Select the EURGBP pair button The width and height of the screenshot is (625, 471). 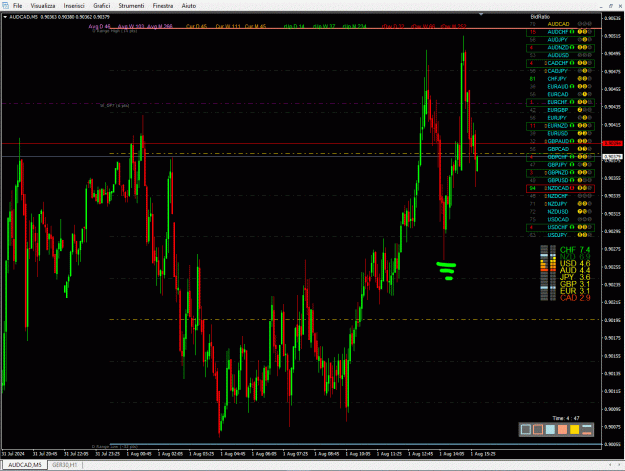pos(558,110)
